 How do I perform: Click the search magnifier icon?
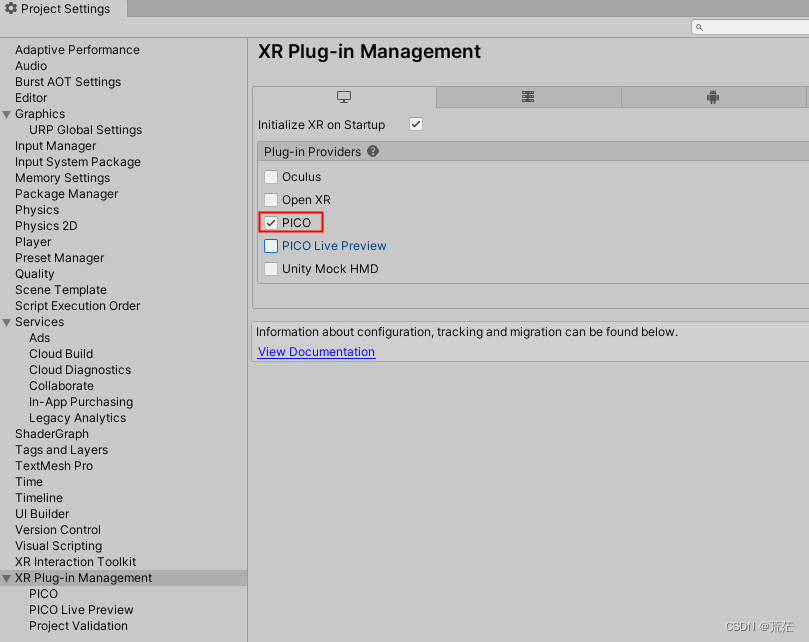699,27
